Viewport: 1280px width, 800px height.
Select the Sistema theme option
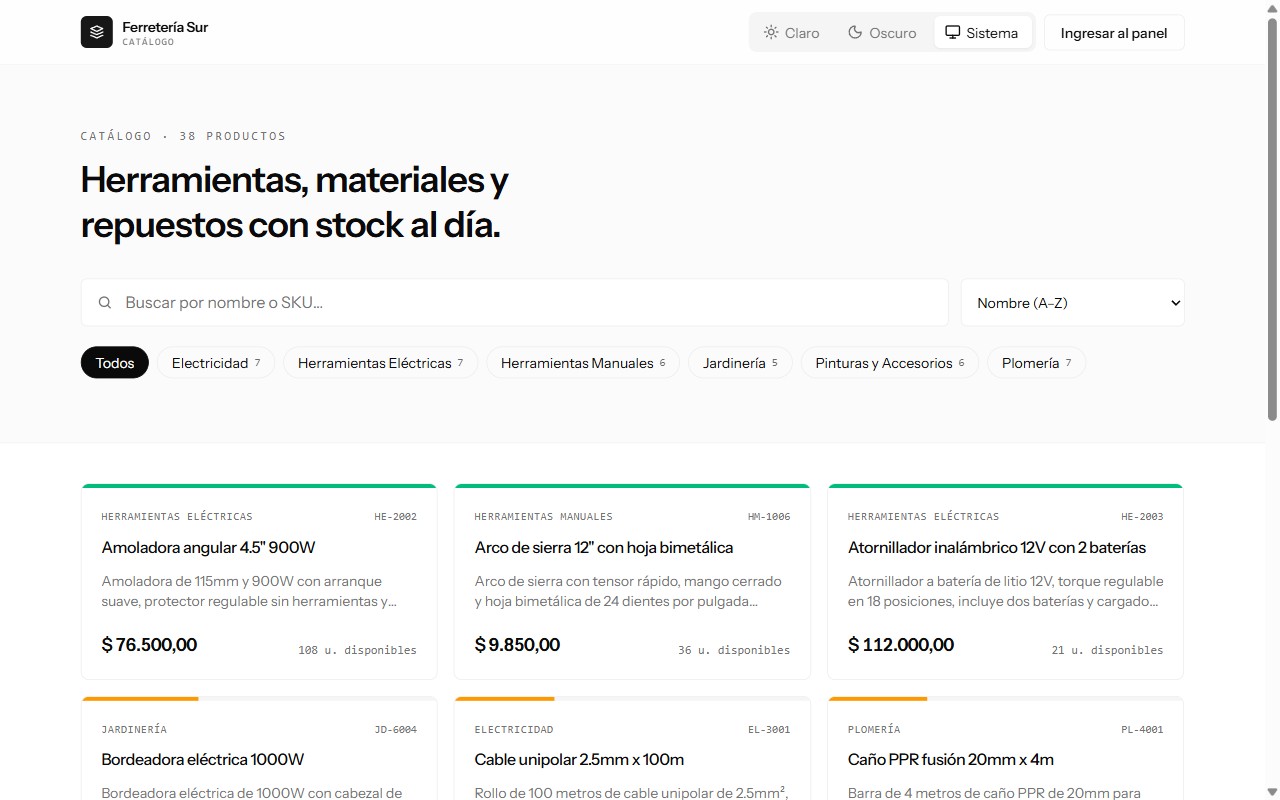(x=982, y=32)
